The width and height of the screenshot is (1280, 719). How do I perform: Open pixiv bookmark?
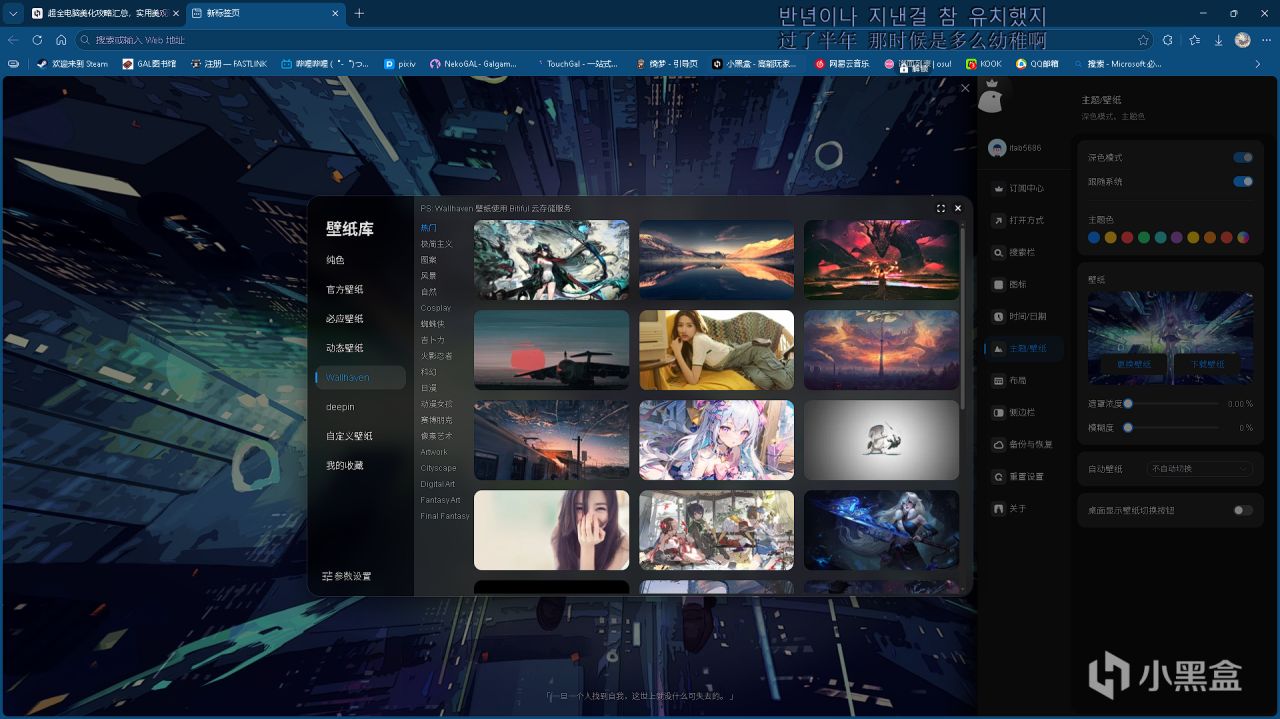pyautogui.click(x=400, y=63)
